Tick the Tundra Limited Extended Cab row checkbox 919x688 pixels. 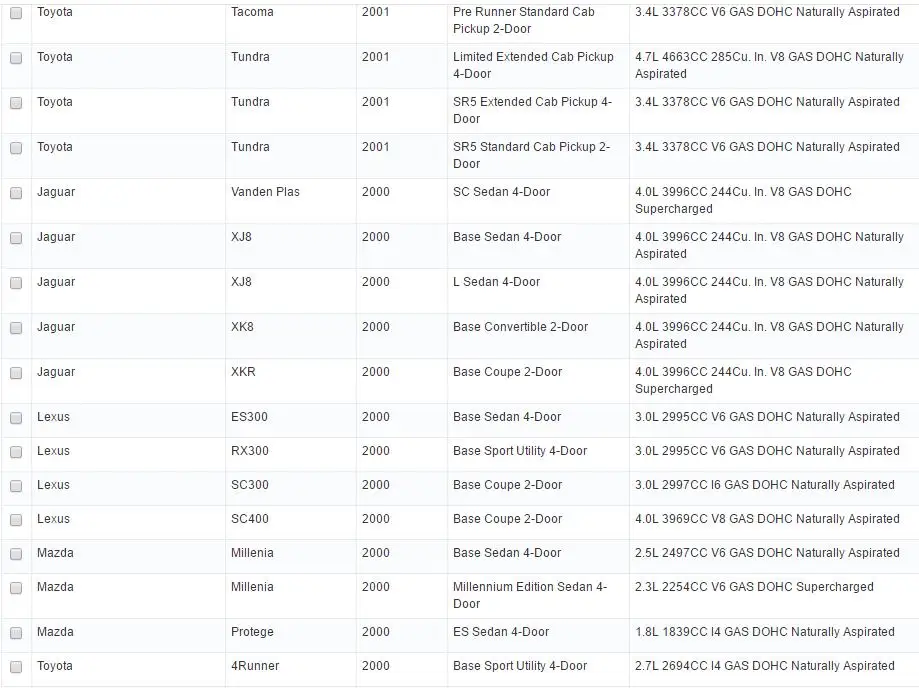16,58
